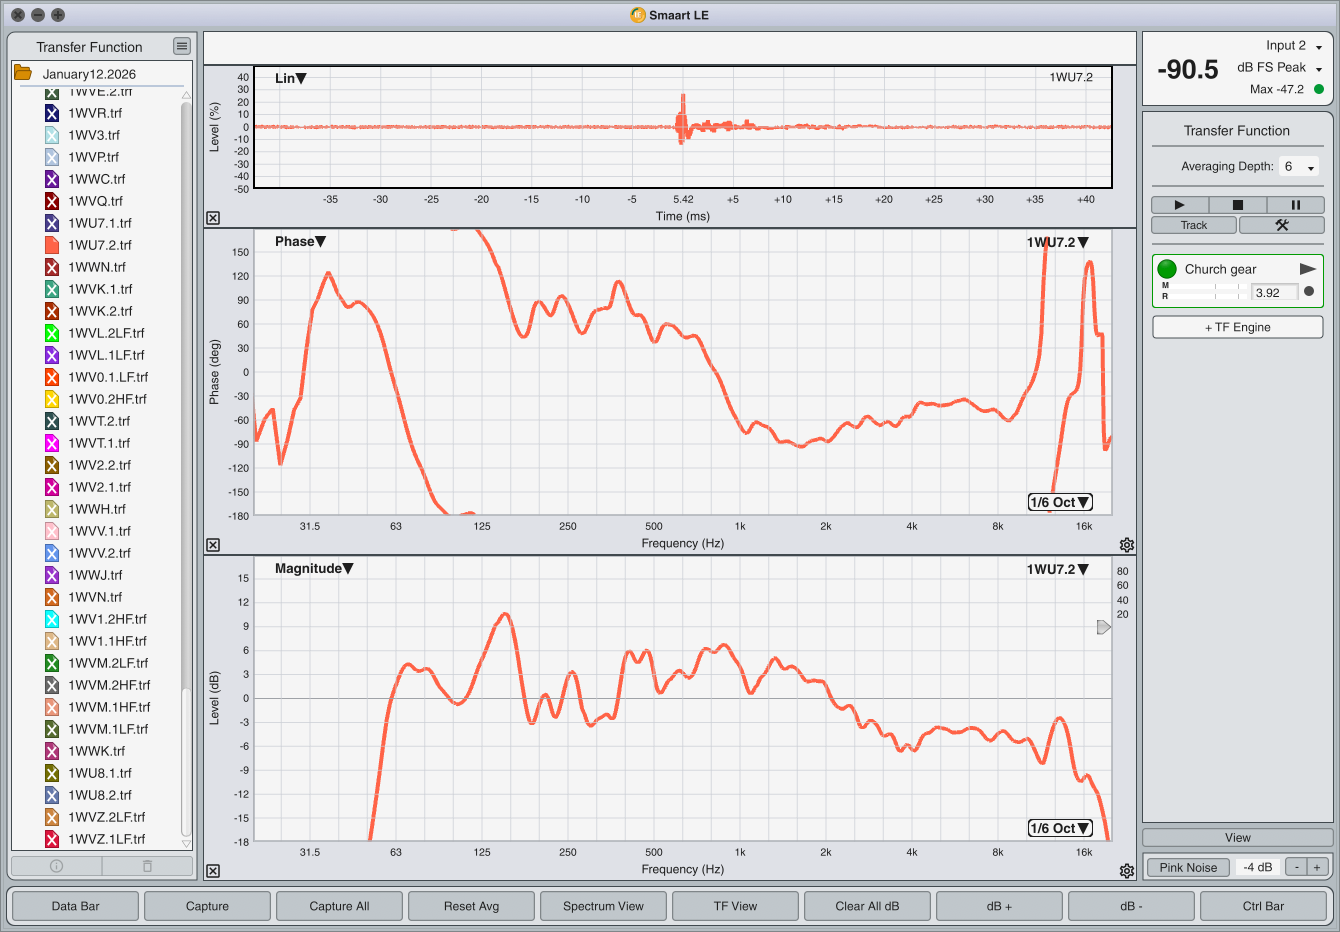Expand the Input 2 source dropdown
1340x932 pixels.
1318,47
